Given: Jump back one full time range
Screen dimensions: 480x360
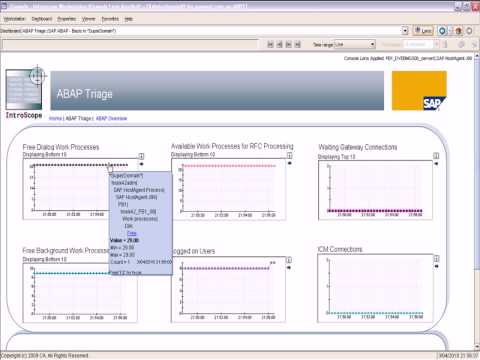Looking at the screenshot, I should [270, 44].
